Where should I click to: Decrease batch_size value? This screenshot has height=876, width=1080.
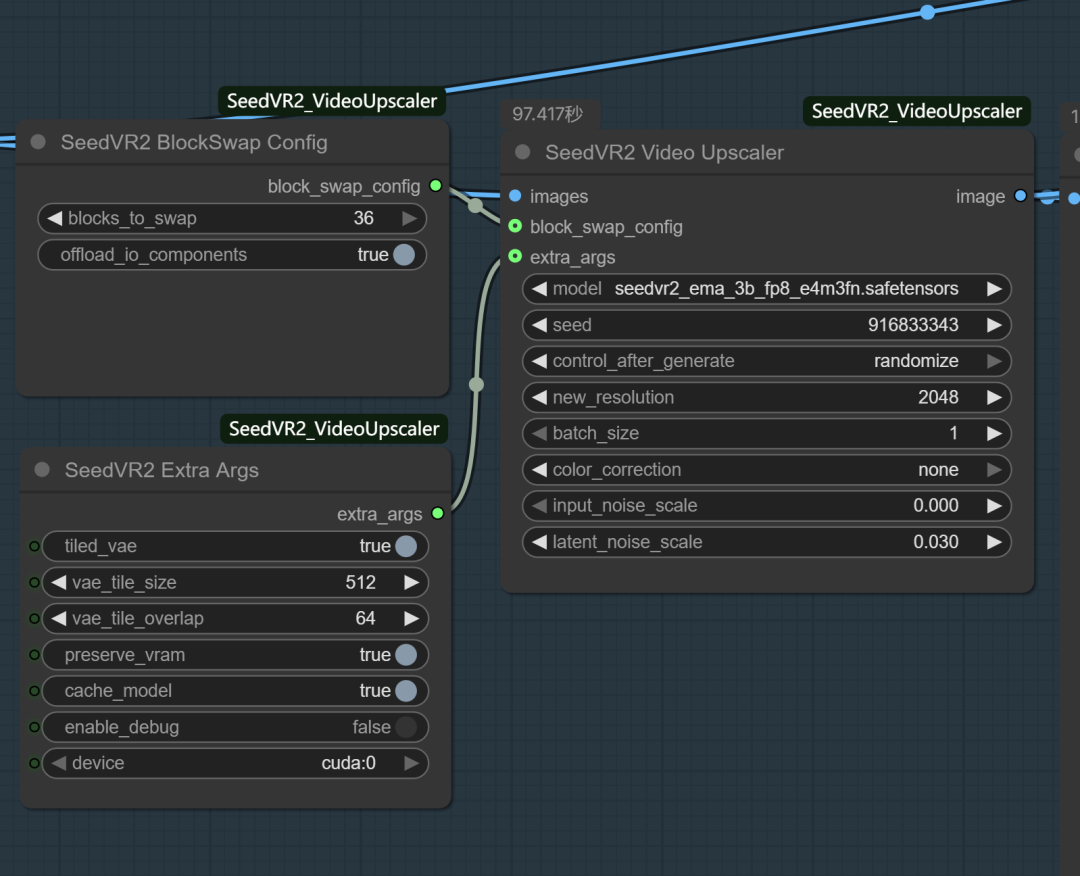pos(539,433)
